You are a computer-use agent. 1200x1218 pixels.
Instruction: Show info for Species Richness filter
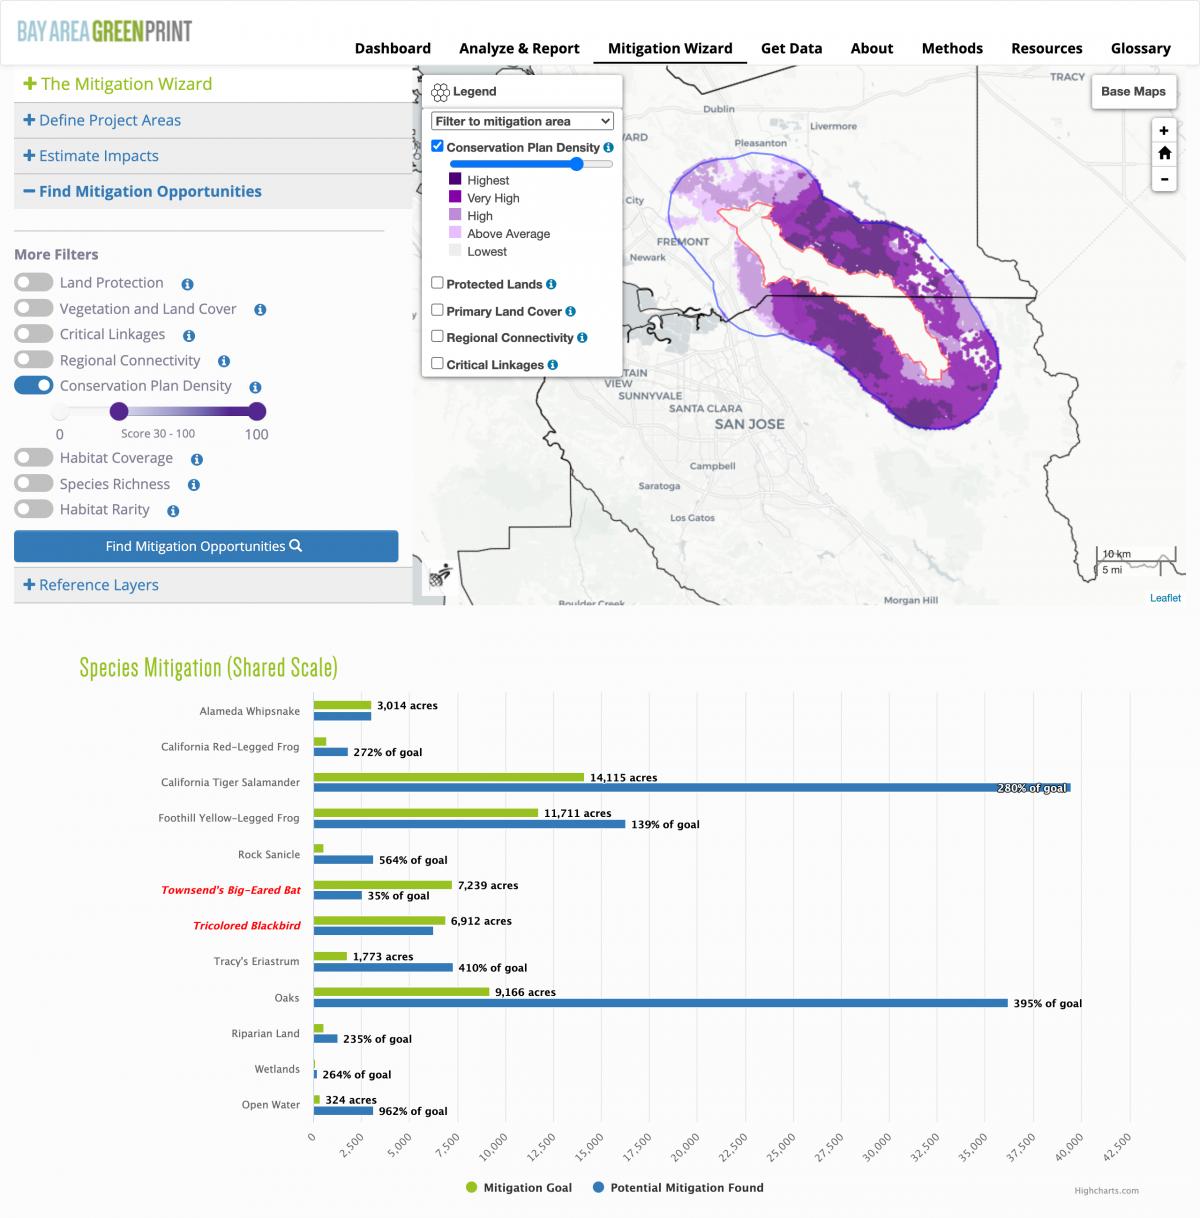point(194,485)
